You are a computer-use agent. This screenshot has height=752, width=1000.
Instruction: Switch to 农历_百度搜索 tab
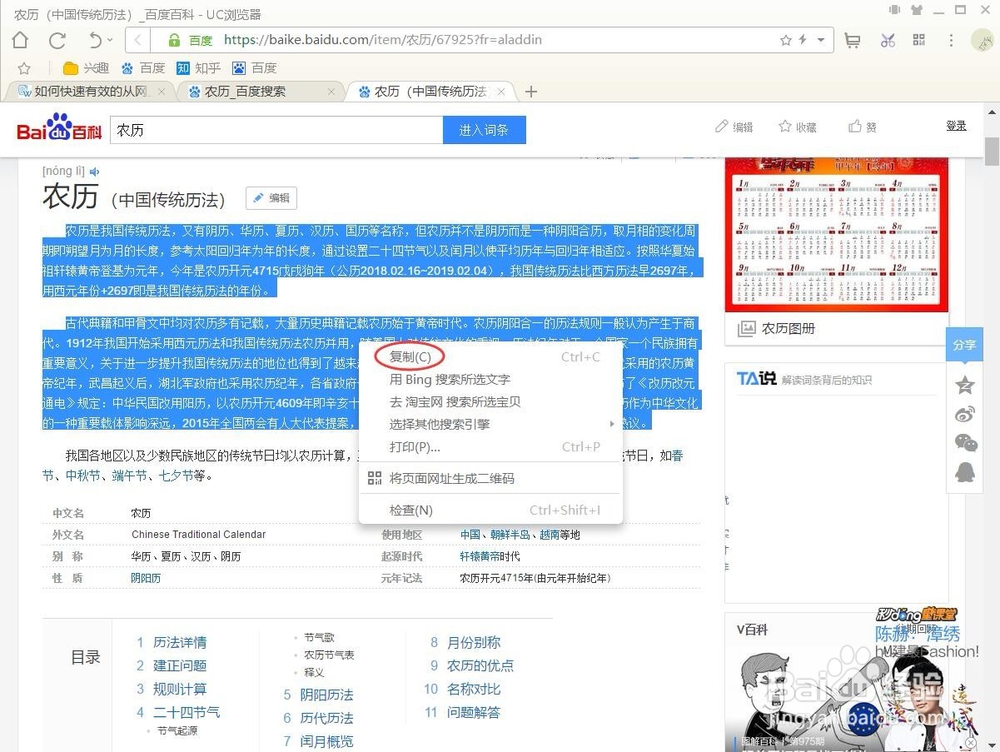(x=245, y=92)
